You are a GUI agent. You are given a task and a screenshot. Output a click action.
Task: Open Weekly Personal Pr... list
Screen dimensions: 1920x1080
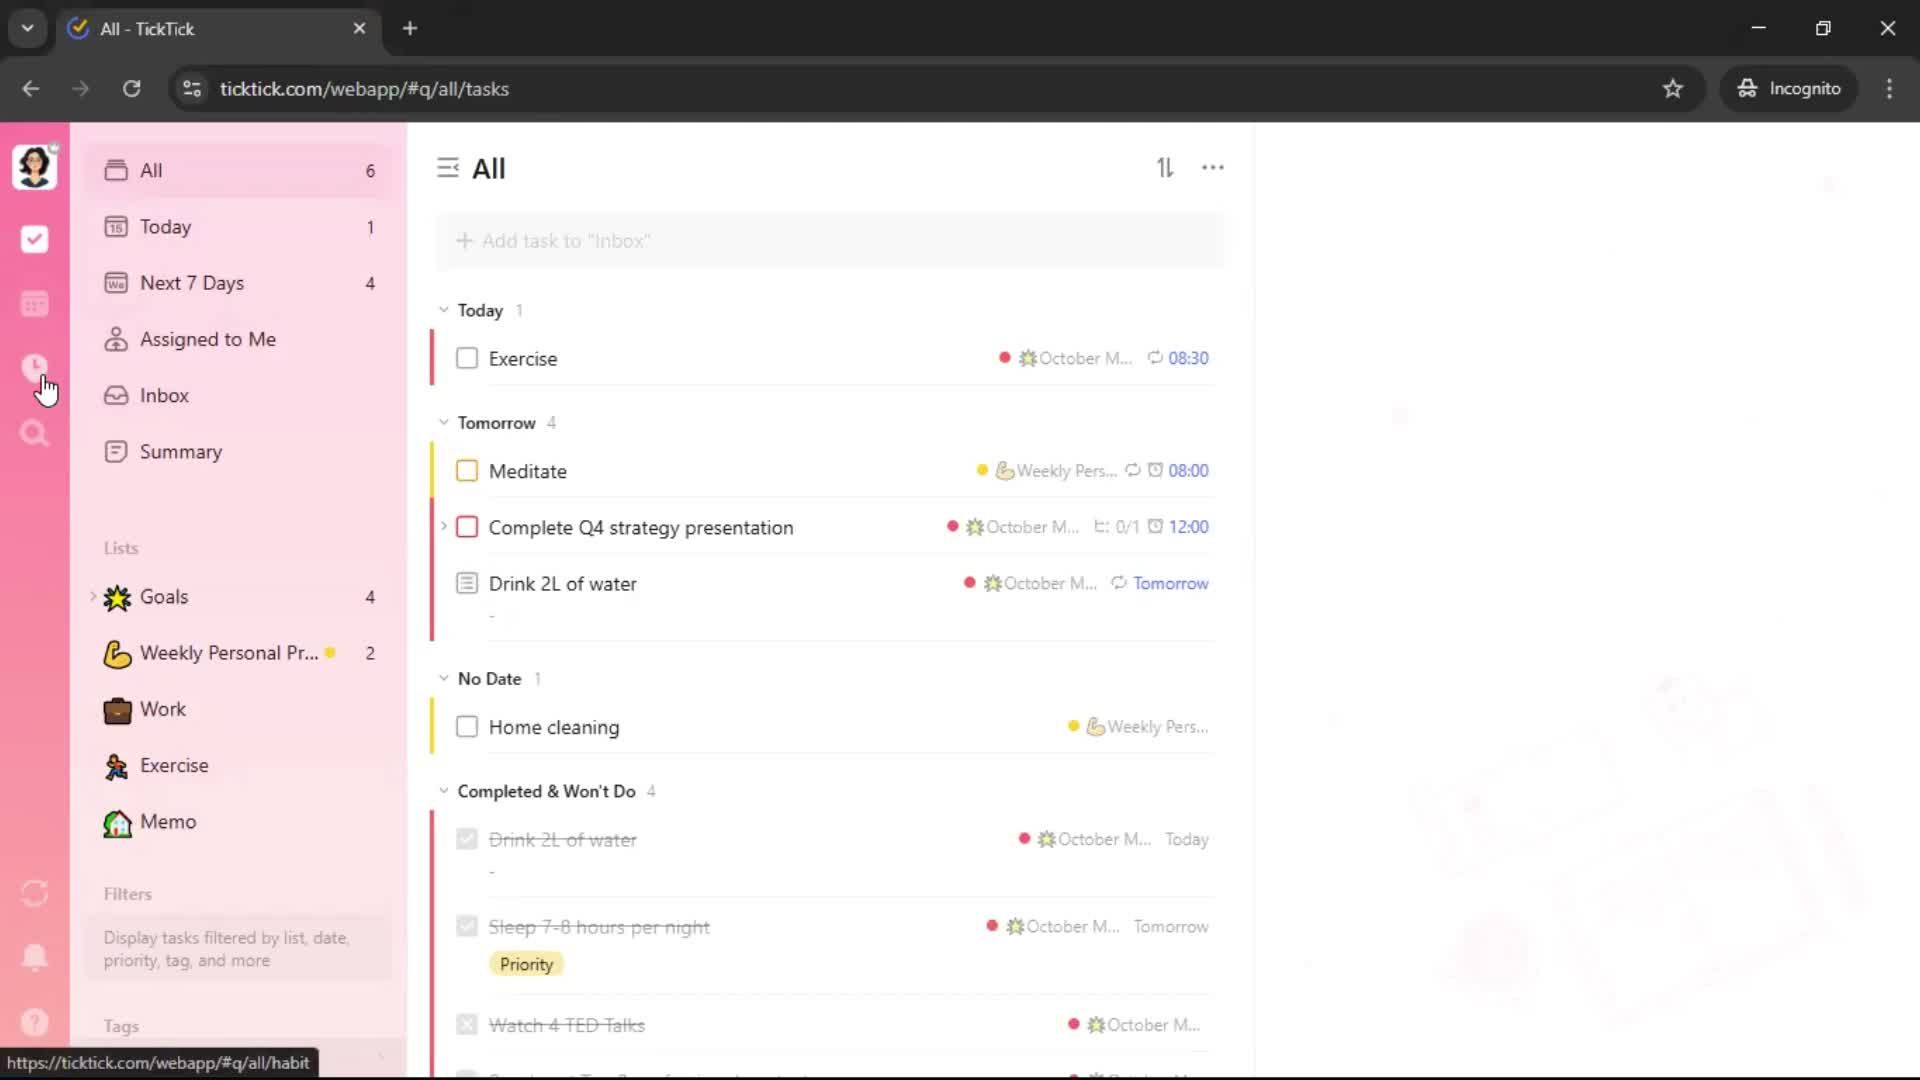pyautogui.click(x=228, y=653)
